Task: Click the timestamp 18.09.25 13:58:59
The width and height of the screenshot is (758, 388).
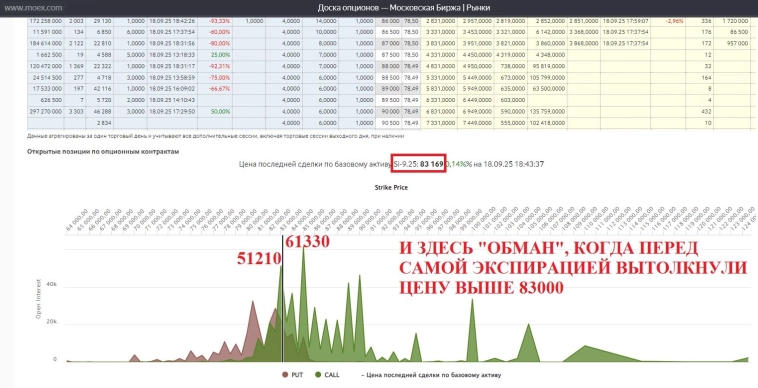Action: (x=172, y=77)
